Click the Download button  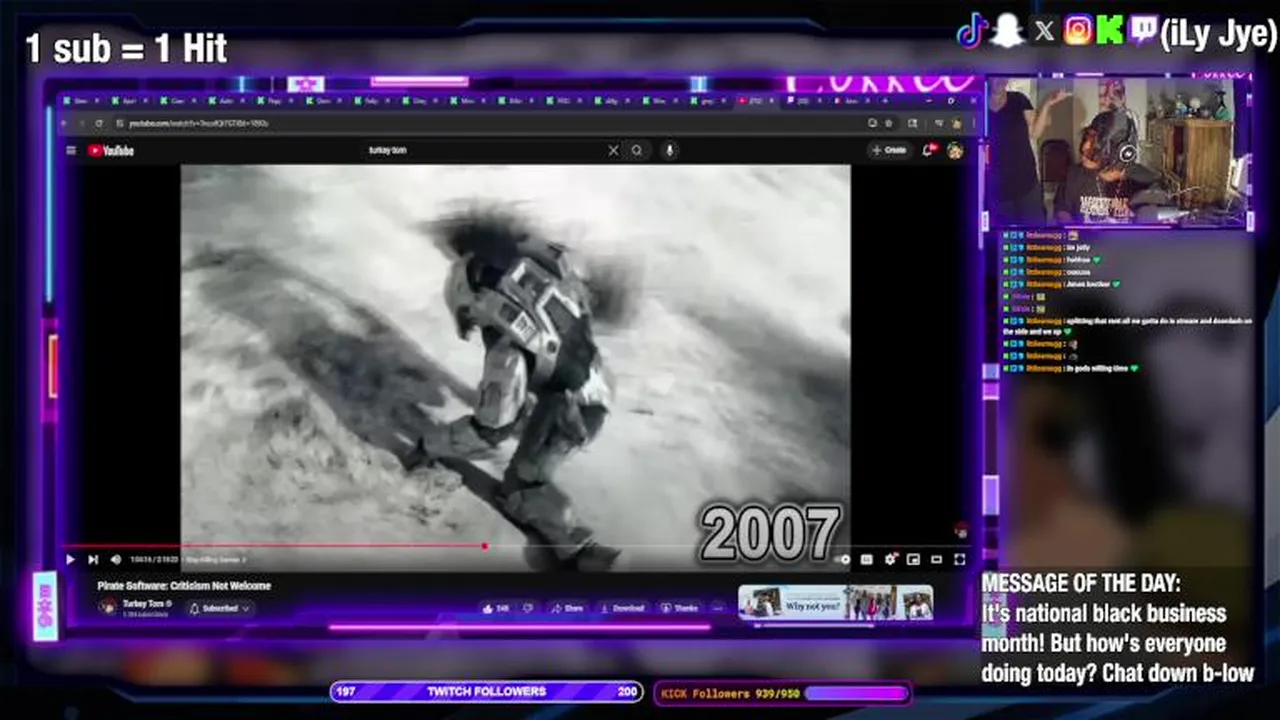click(623, 608)
